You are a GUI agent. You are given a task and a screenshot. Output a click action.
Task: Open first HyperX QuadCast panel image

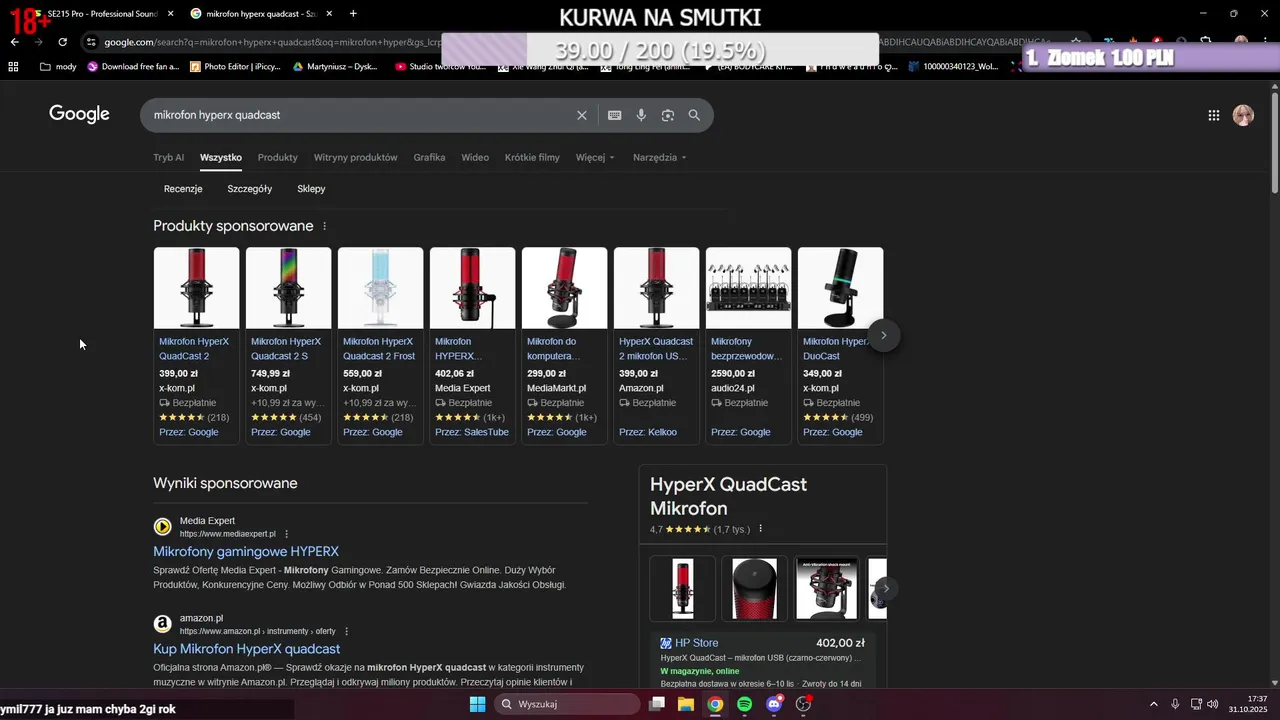pyautogui.click(x=683, y=588)
